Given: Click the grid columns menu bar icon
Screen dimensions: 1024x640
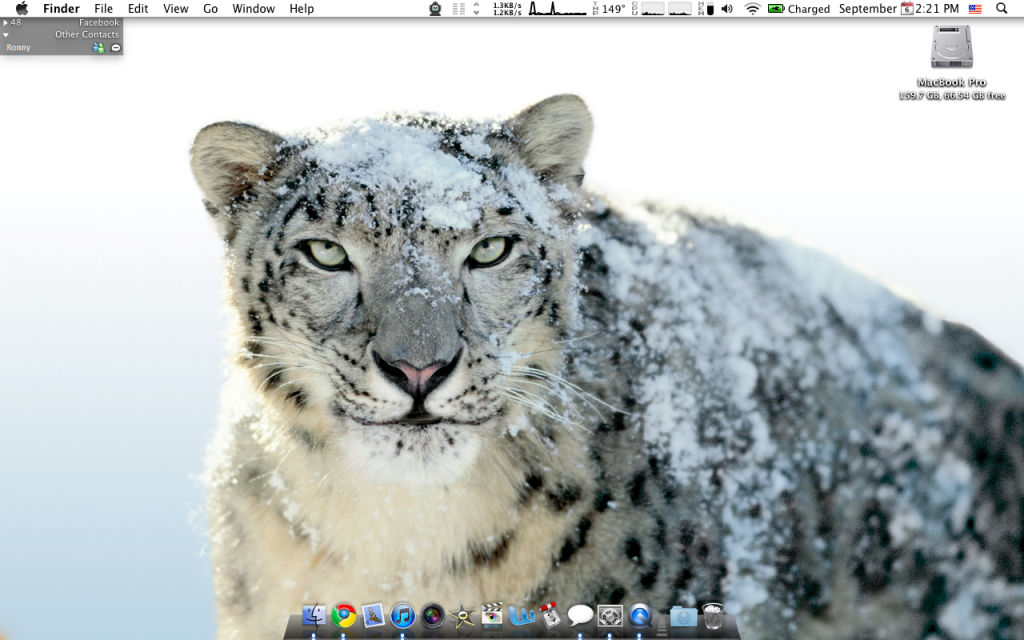Looking at the screenshot, I should pyautogui.click(x=458, y=8).
